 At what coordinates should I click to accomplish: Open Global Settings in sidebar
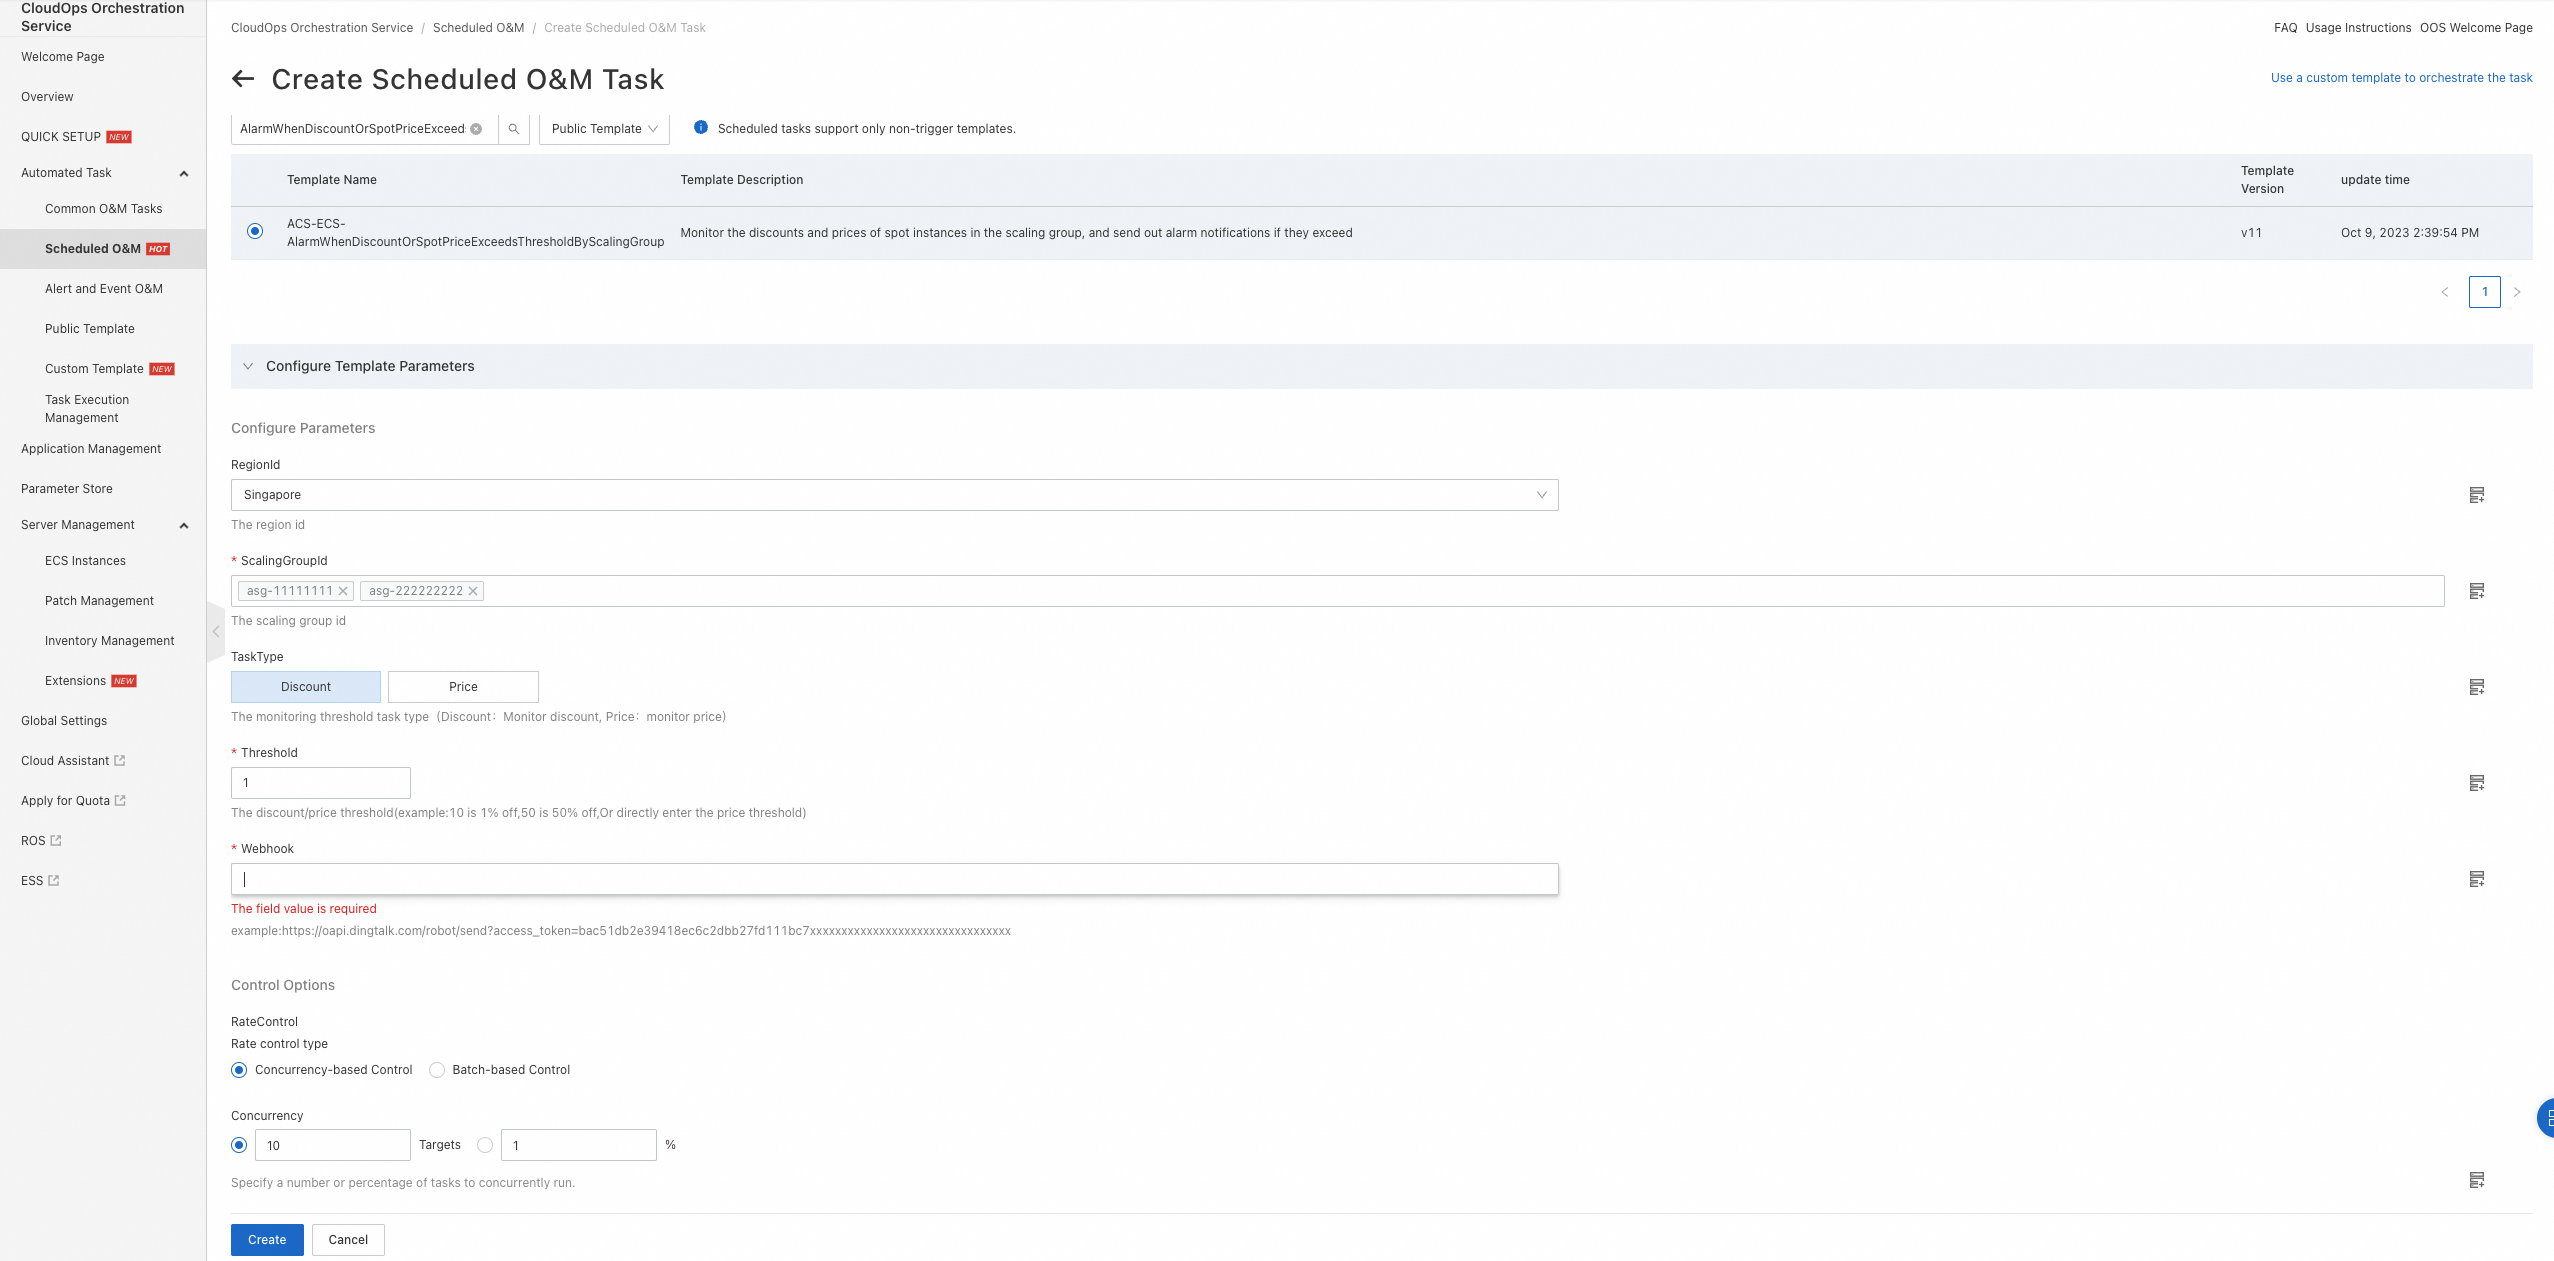64,721
